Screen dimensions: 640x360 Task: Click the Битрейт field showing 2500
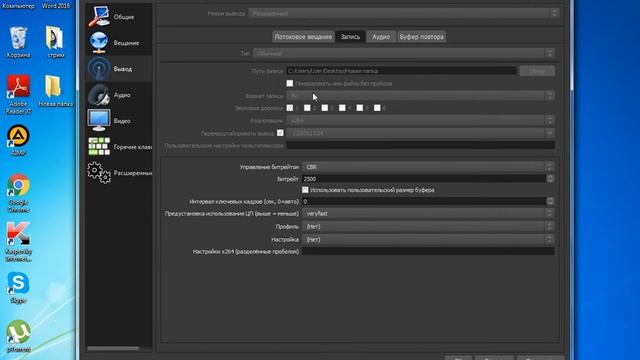pyautogui.click(x=424, y=179)
